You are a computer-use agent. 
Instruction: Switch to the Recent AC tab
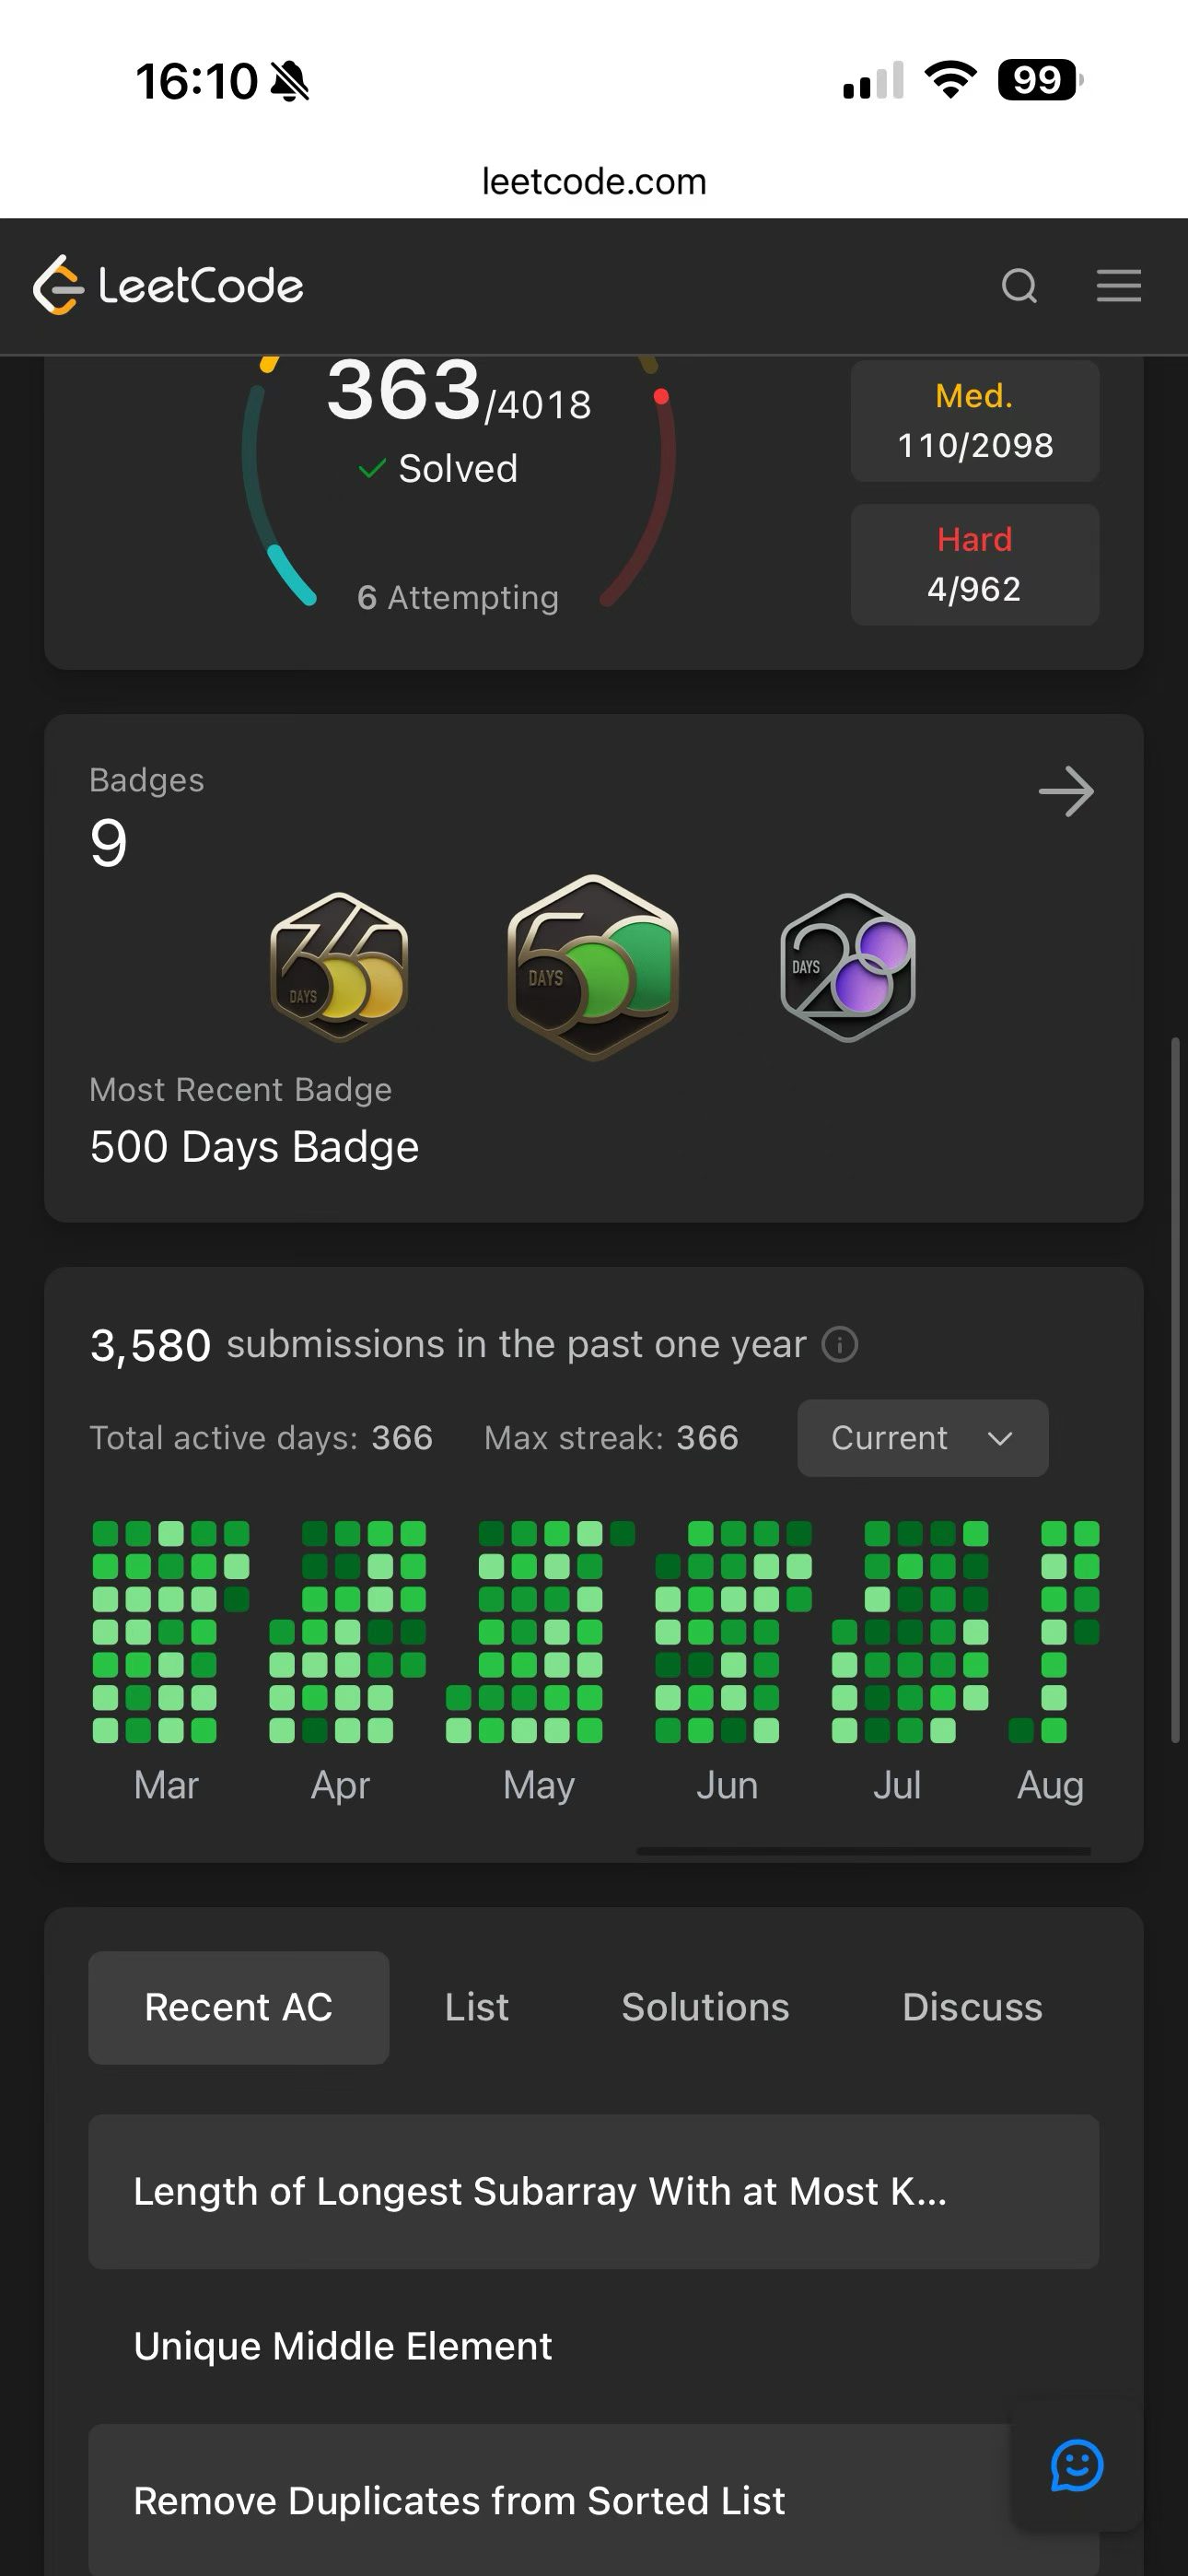(x=239, y=2007)
